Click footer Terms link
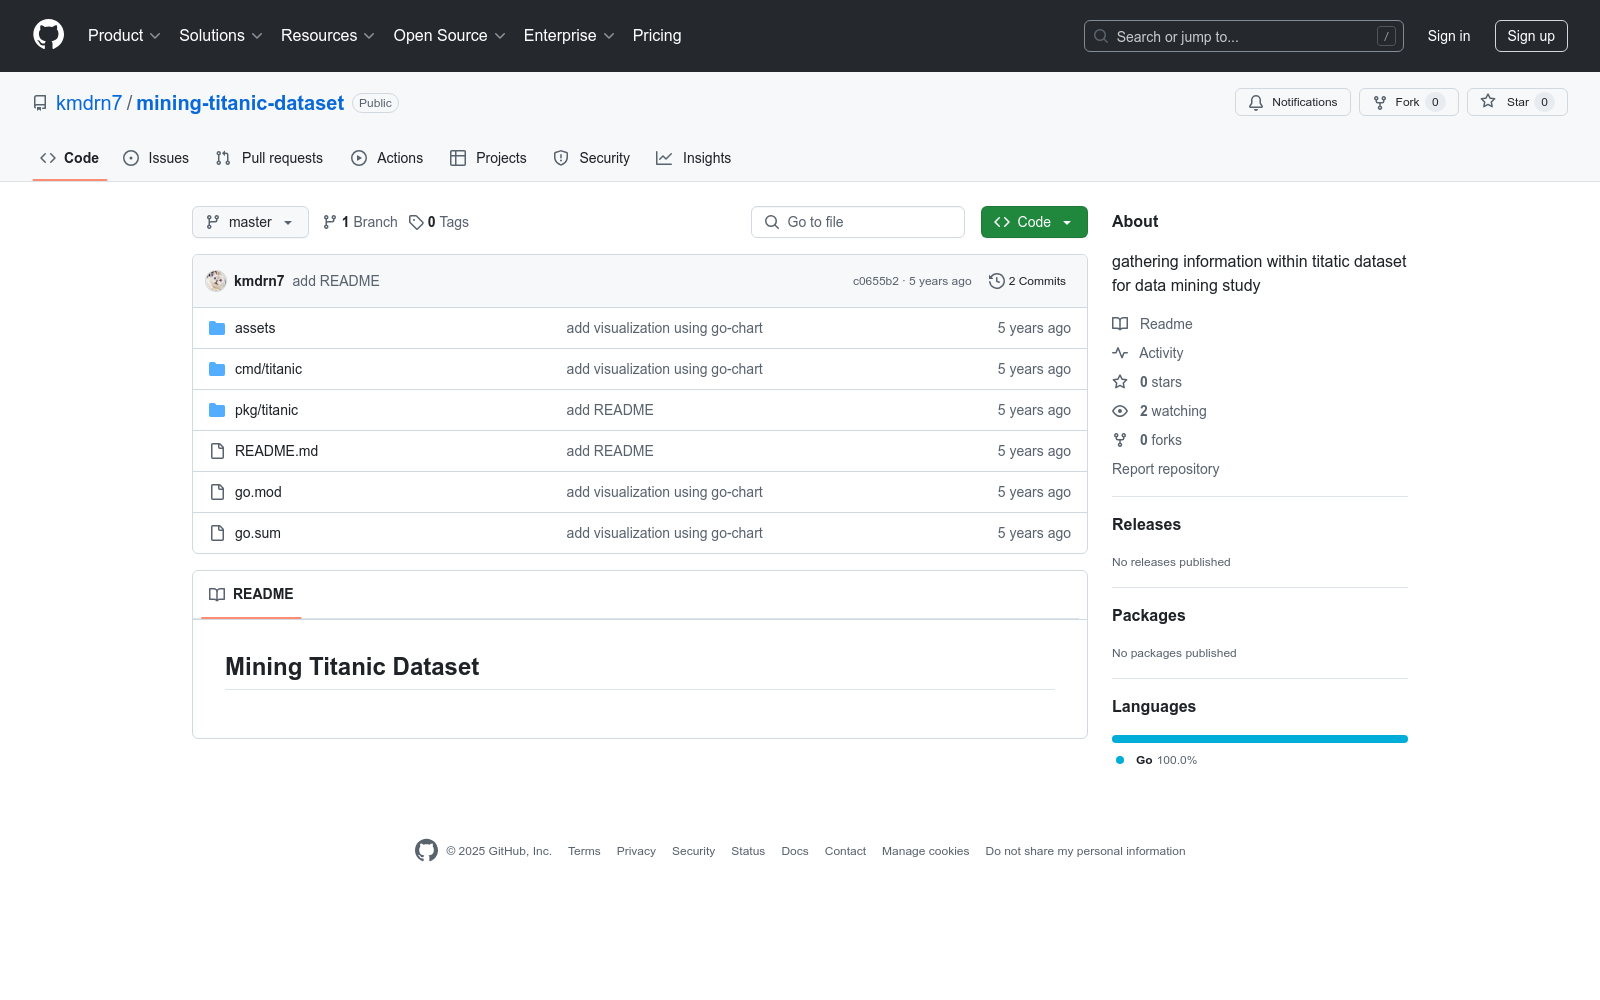The width and height of the screenshot is (1600, 1000). [584, 851]
